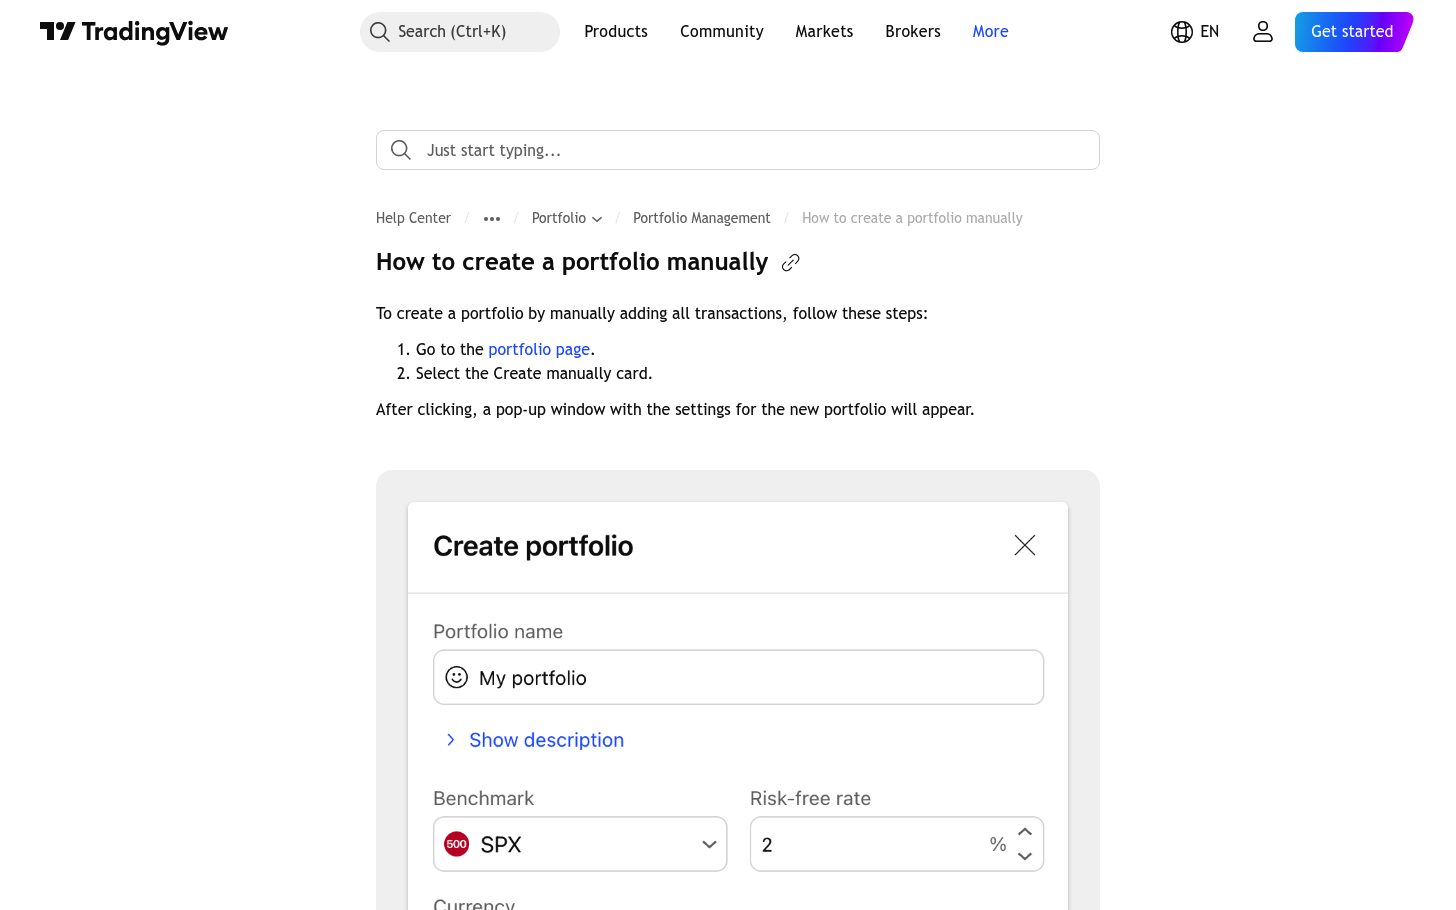The height and width of the screenshot is (910, 1456).
Task: Click the SPX 500 benchmark logo
Action: coord(457,844)
